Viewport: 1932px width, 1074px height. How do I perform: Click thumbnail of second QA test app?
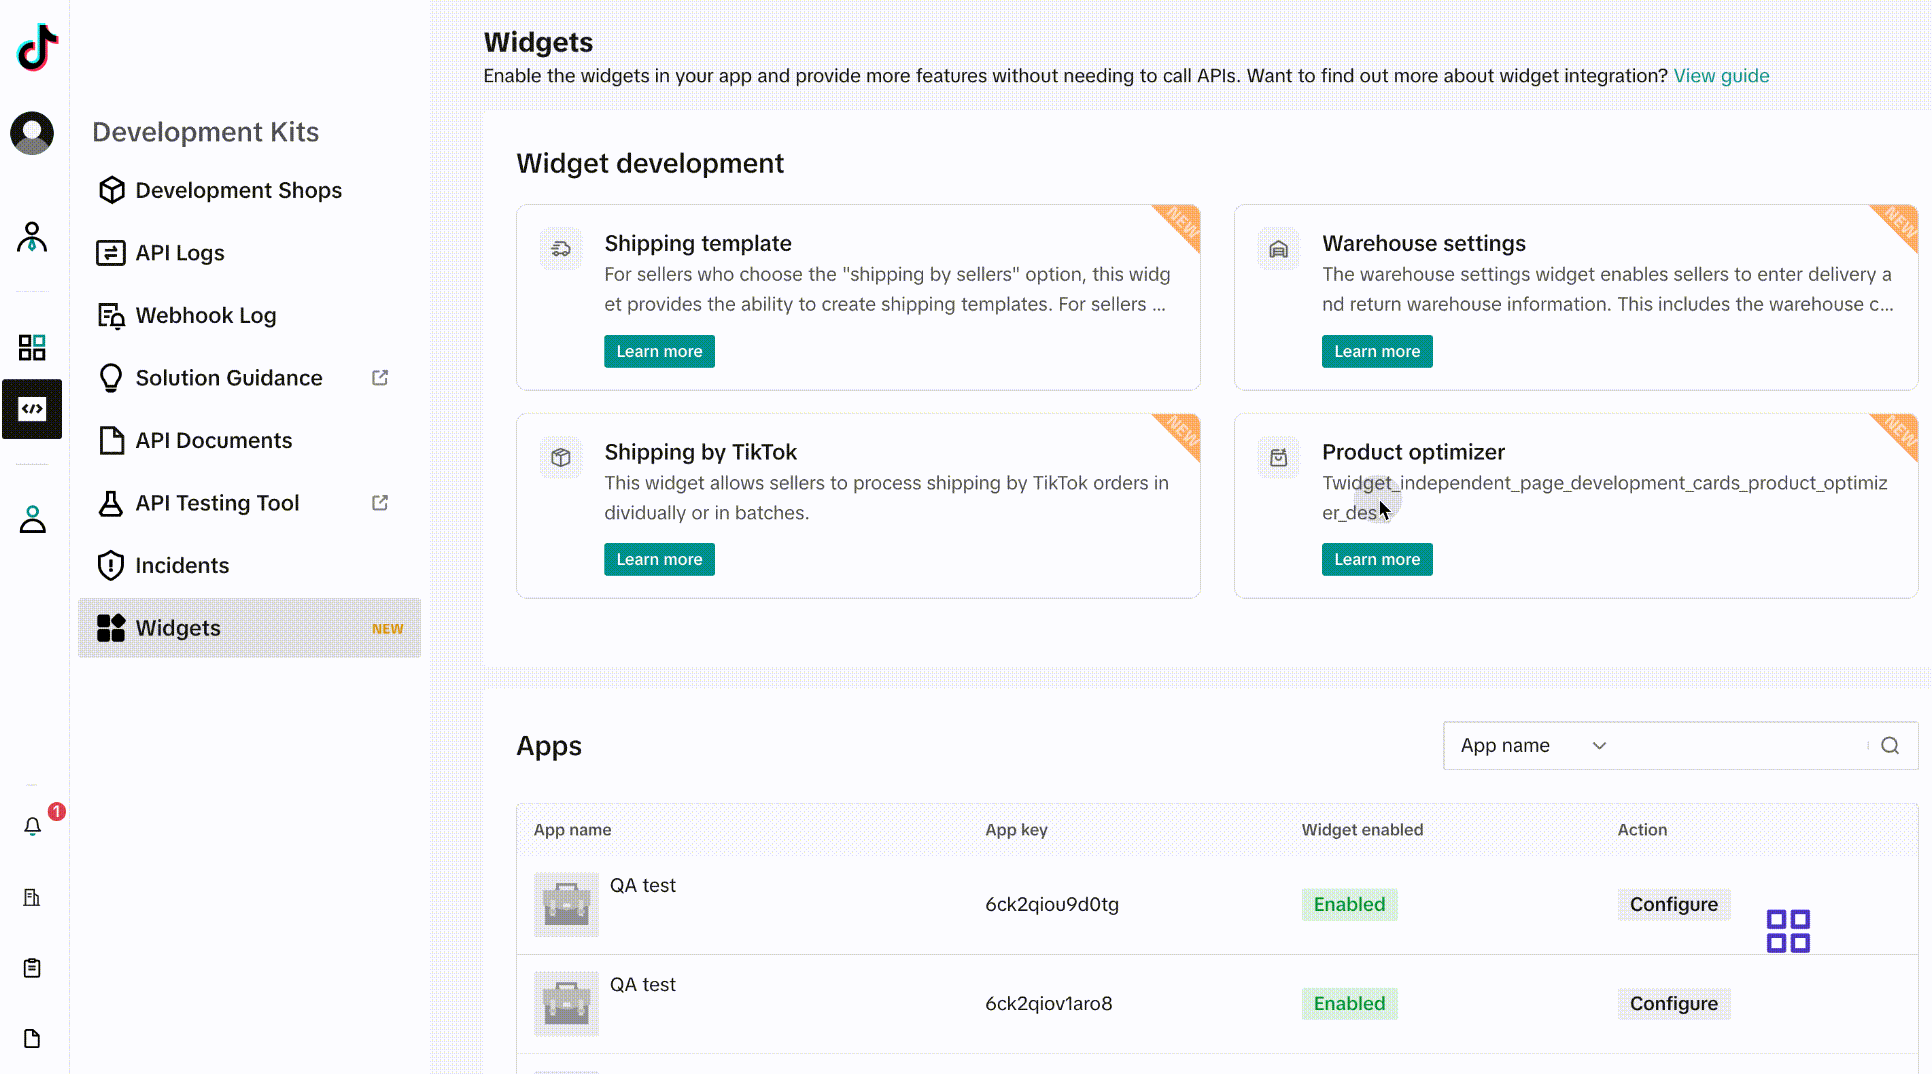point(566,1003)
